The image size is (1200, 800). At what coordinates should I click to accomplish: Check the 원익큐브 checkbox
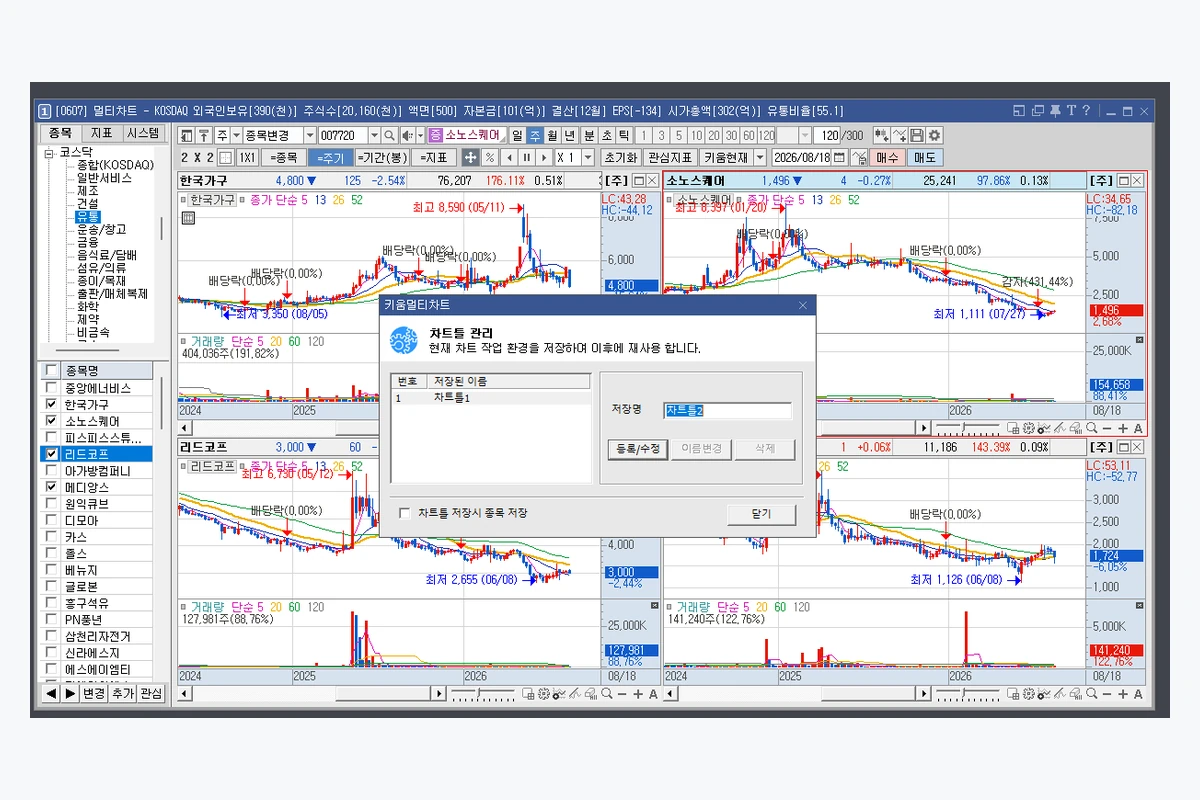click(x=51, y=504)
